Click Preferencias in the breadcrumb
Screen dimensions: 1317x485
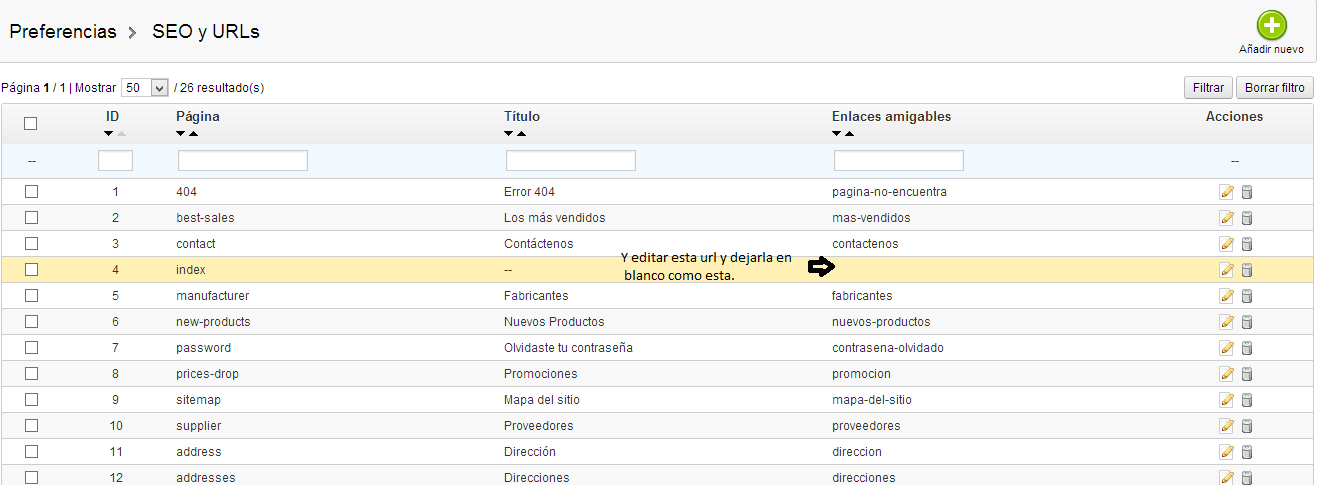[63, 32]
